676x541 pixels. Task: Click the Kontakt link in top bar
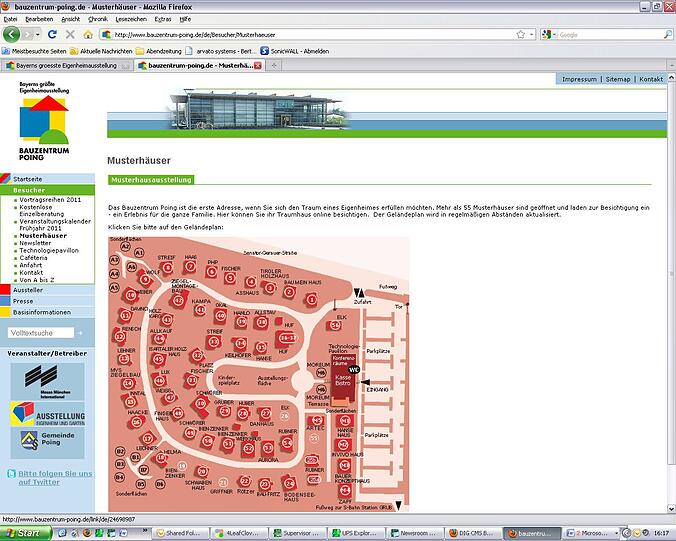[x=651, y=79]
